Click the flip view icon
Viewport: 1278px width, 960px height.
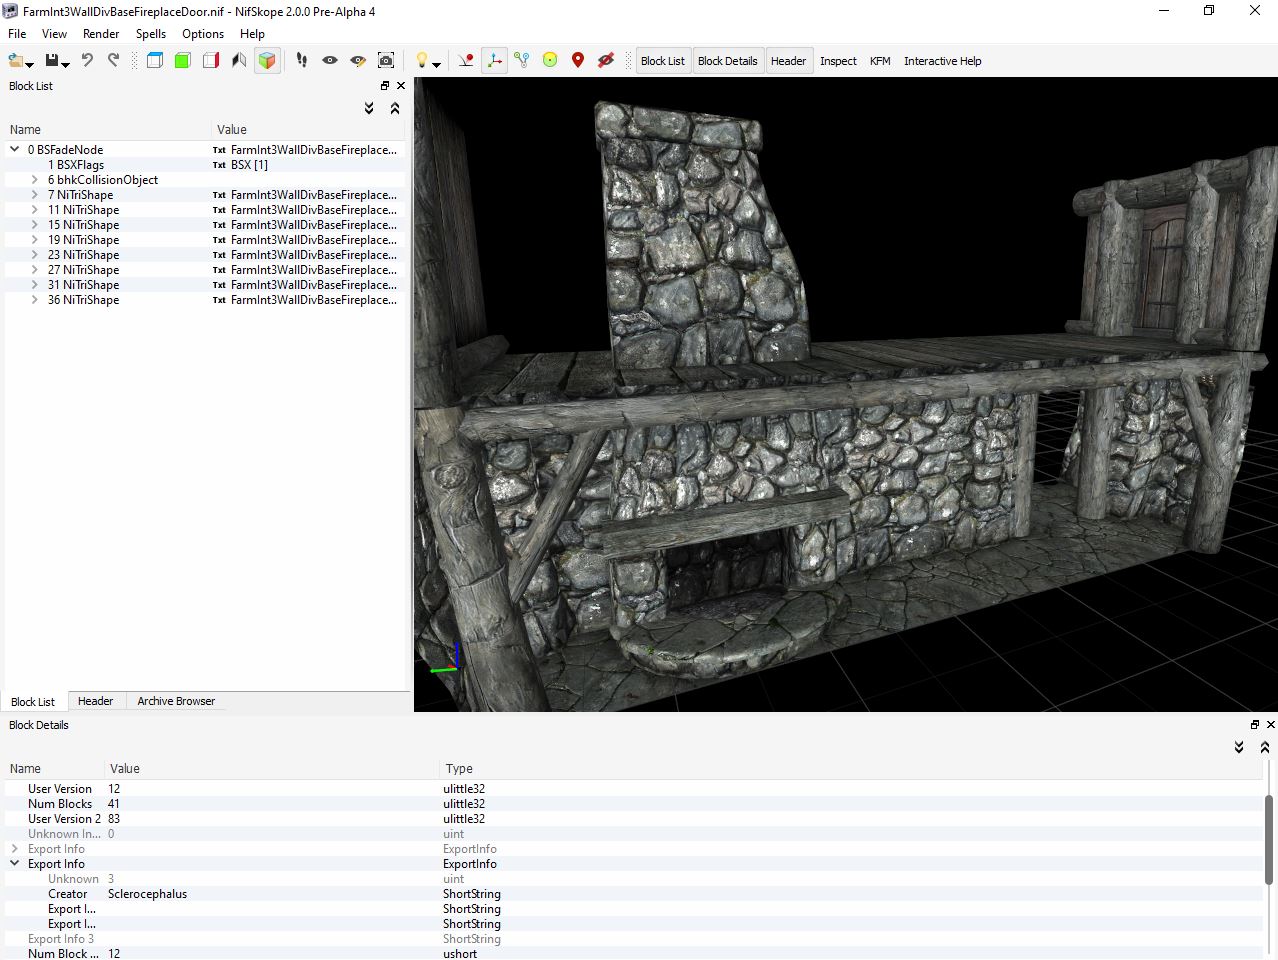(x=239, y=61)
